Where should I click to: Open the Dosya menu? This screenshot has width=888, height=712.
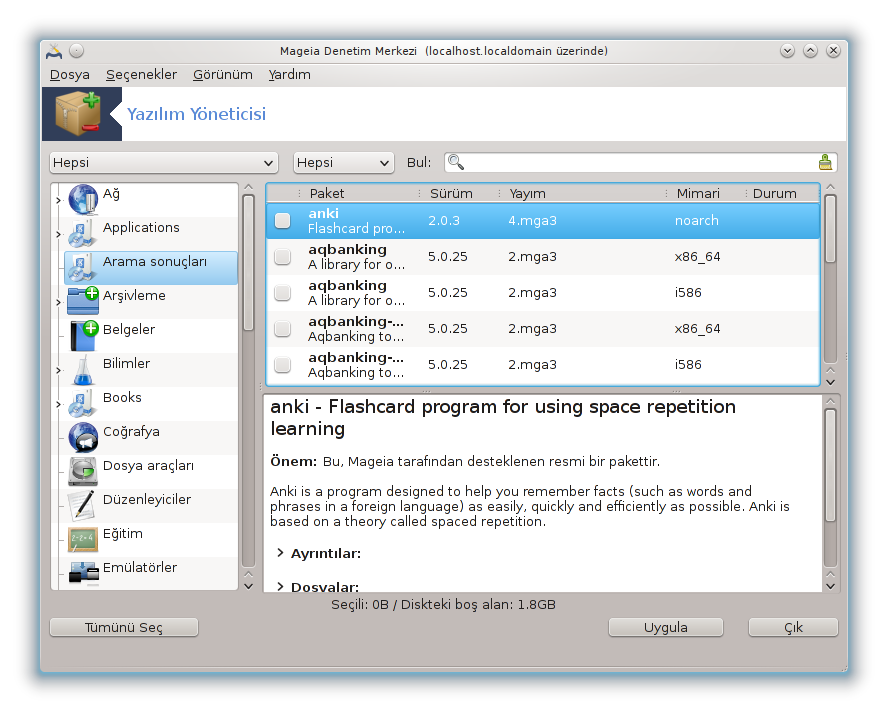[70, 75]
